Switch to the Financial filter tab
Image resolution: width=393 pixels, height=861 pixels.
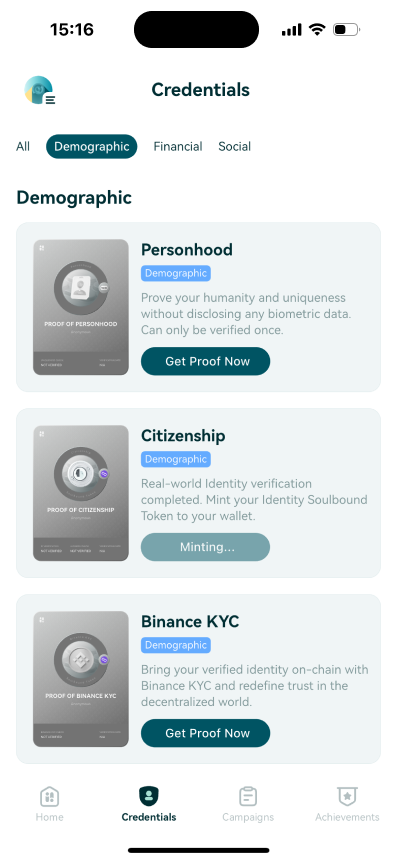tap(178, 147)
